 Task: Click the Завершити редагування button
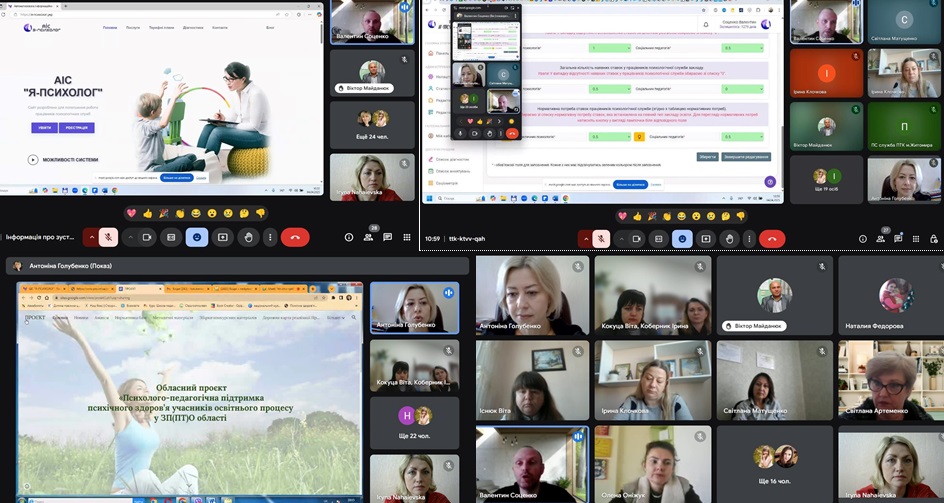point(747,156)
